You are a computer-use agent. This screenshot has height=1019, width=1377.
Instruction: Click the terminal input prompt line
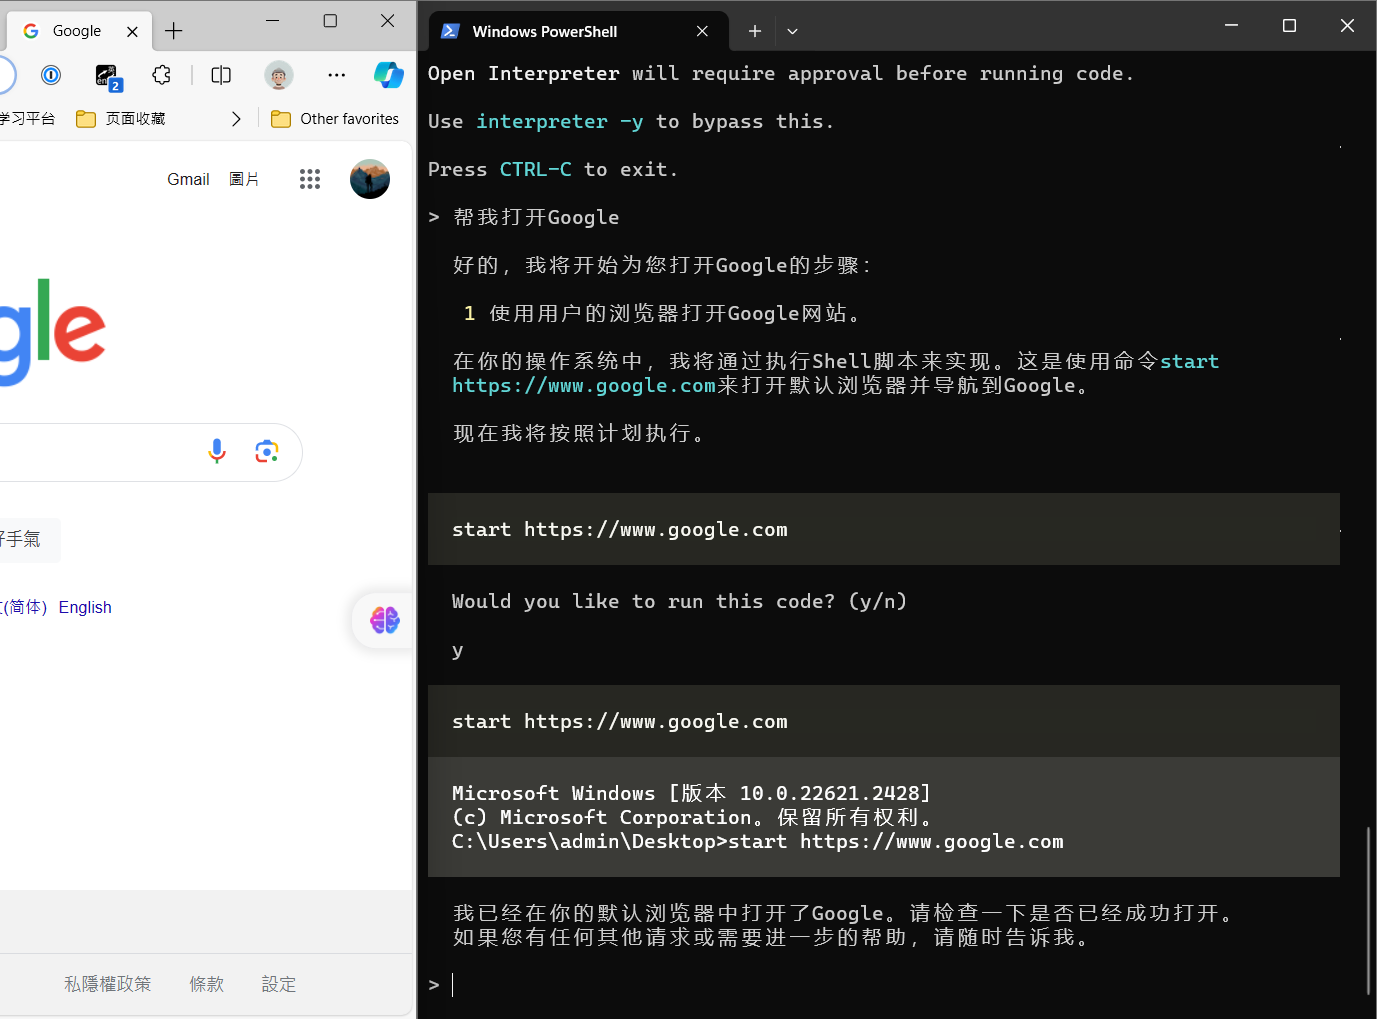click(x=884, y=985)
